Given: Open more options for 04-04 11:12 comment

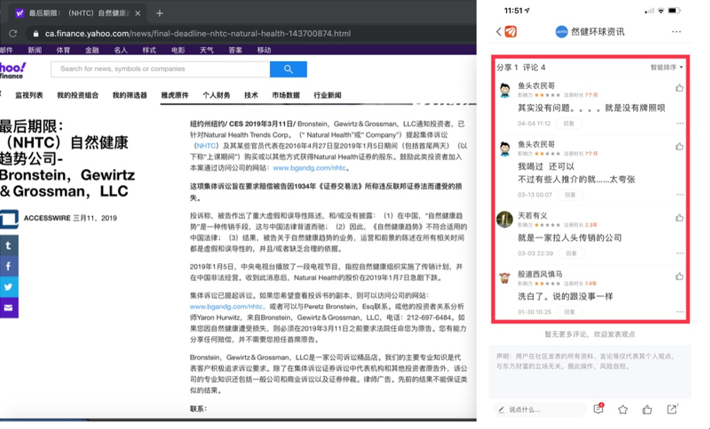Looking at the screenshot, I should coord(680,123).
